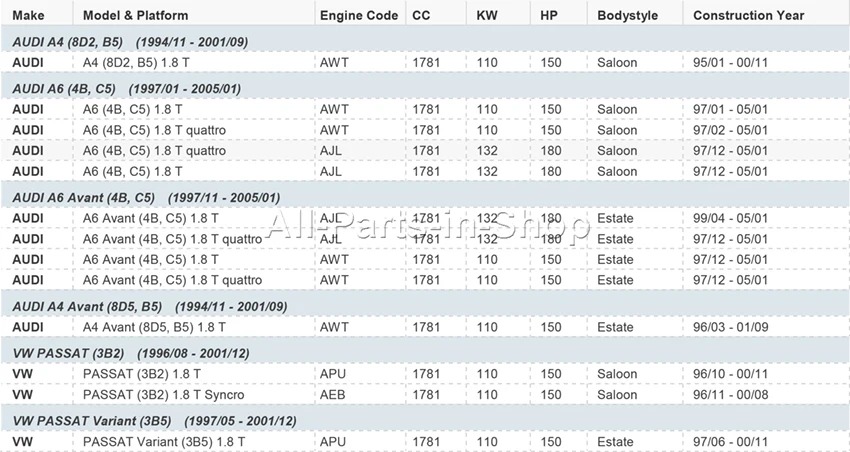This screenshot has width=850, height=452.
Task: Click the "Make" column header
Action: pos(28,15)
